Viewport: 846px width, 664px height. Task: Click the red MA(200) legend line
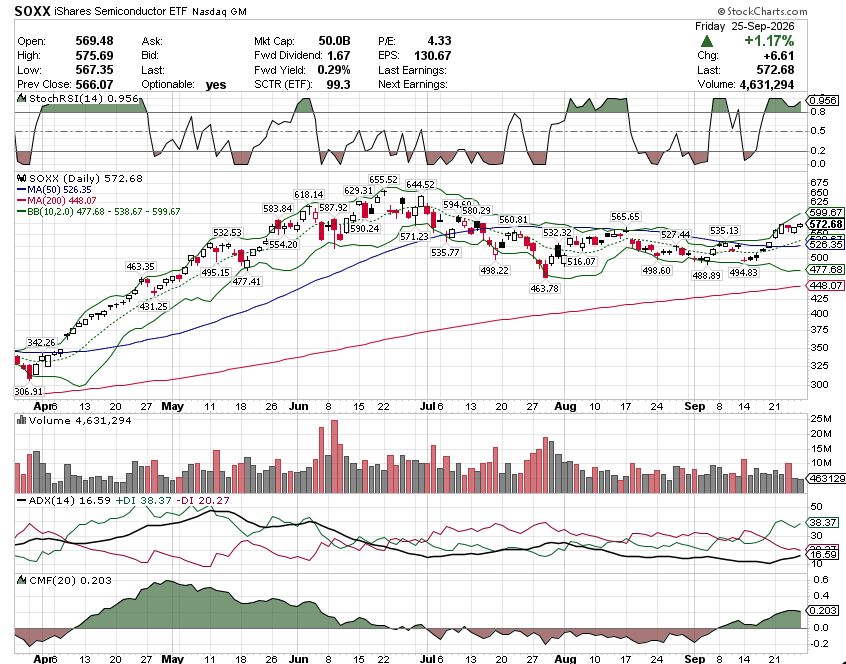(22, 201)
